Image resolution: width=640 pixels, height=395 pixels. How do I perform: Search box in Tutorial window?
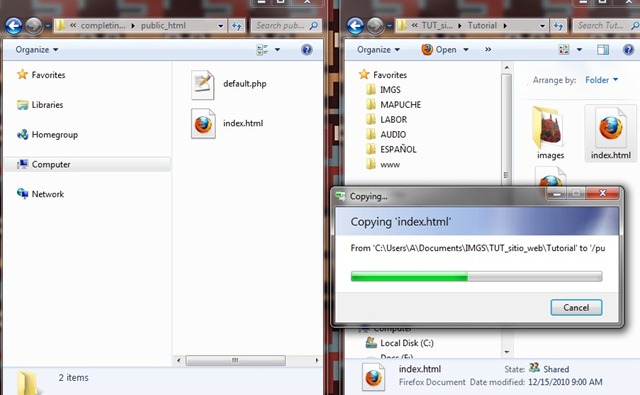[606, 26]
